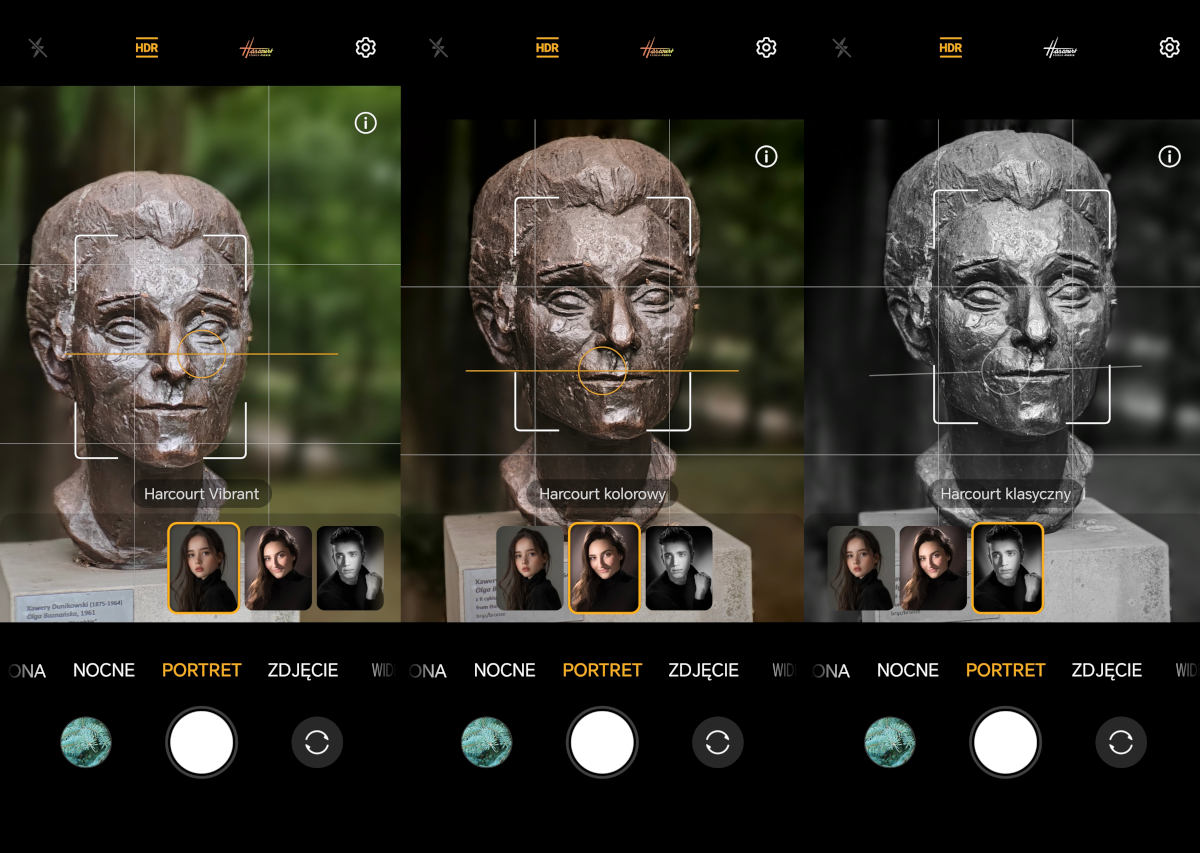Open settings gear in right Harcourt klasyczny screen
The image size is (1200, 853).
[x=1169, y=47]
